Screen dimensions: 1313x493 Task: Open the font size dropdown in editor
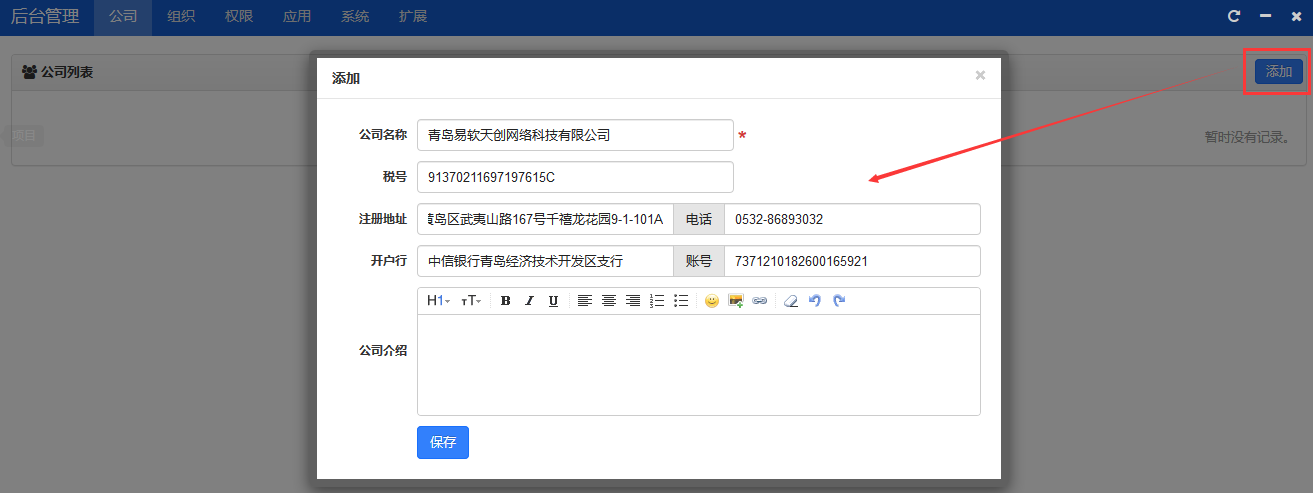click(470, 300)
